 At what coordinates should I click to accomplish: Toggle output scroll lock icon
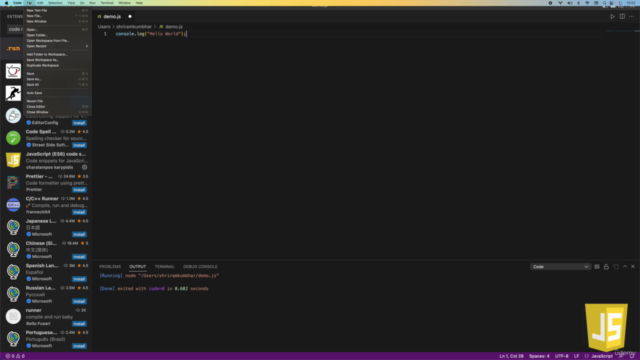[x=606, y=267]
